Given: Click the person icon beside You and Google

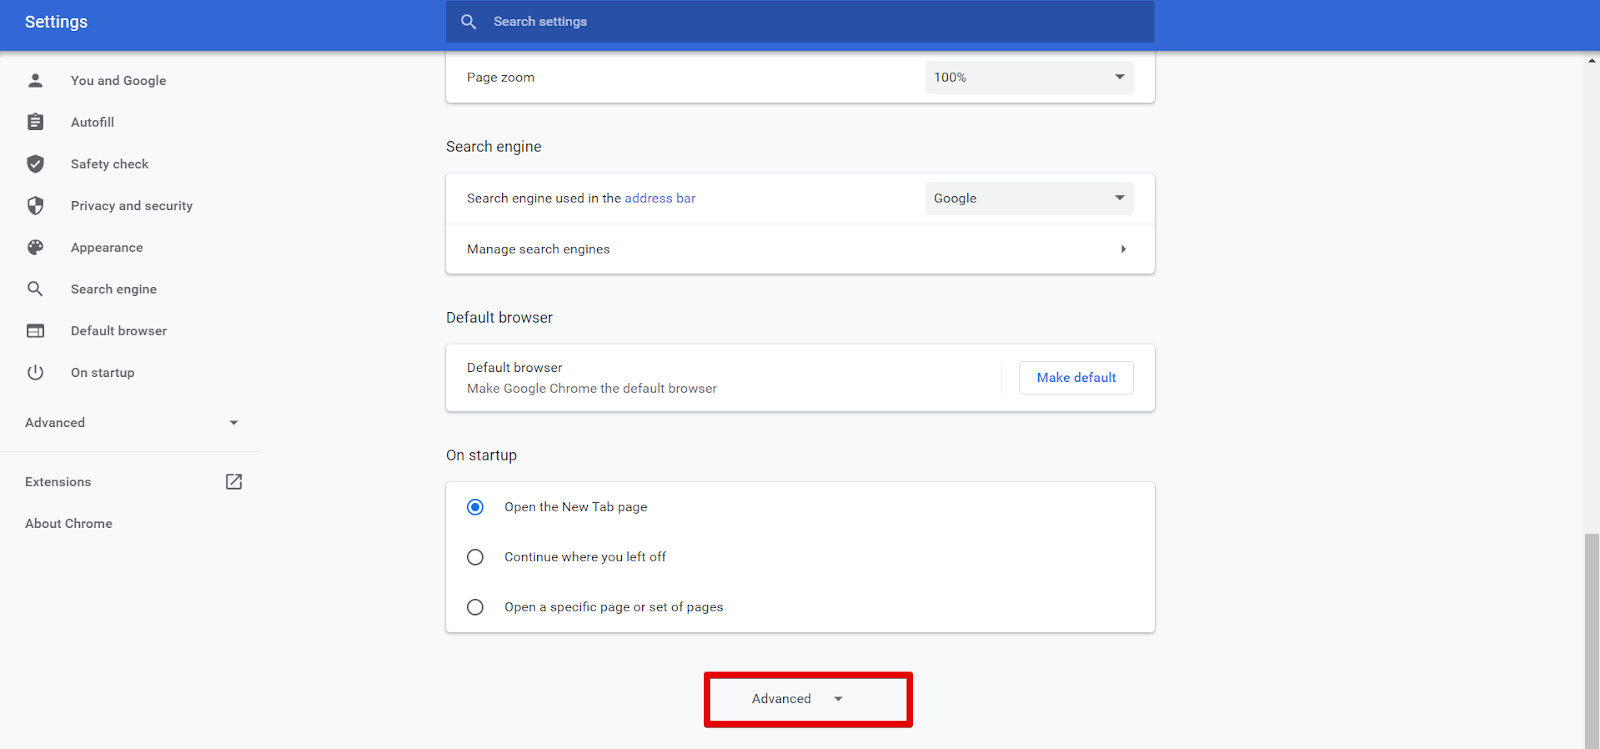Looking at the screenshot, I should coord(35,80).
